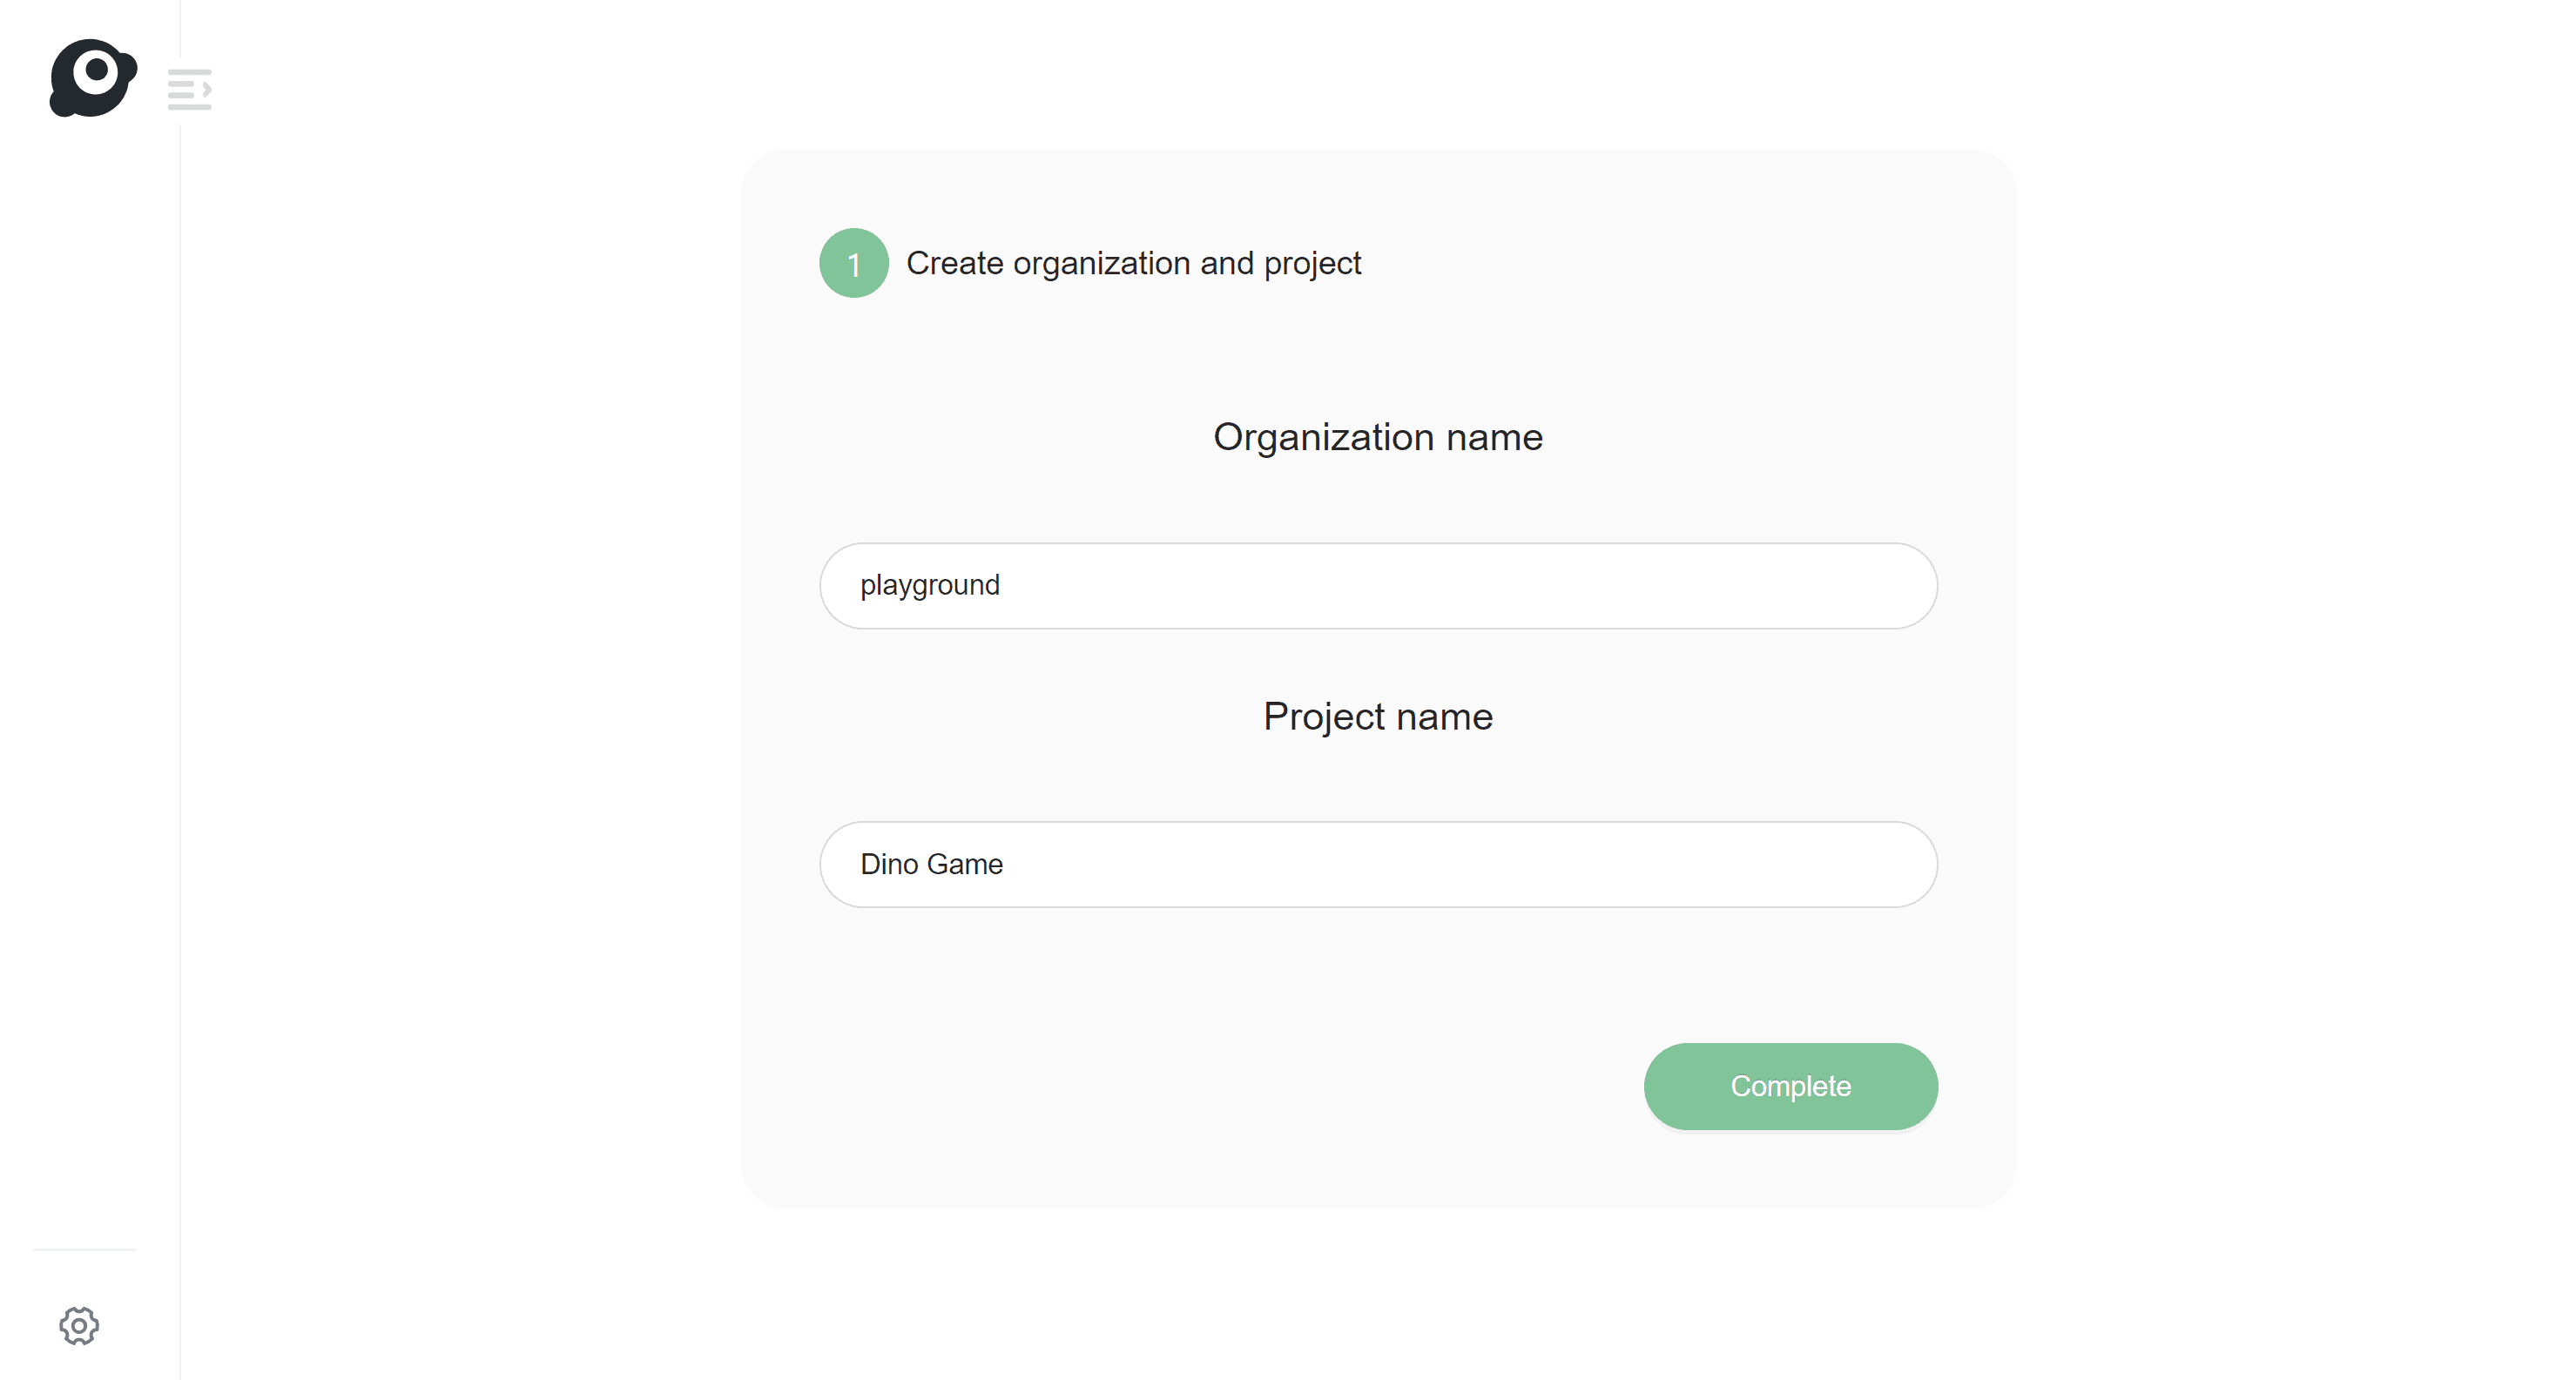Select the 'Dino Game' project name field
This screenshot has height=1380, width=2576.
tap(1377, 864)
